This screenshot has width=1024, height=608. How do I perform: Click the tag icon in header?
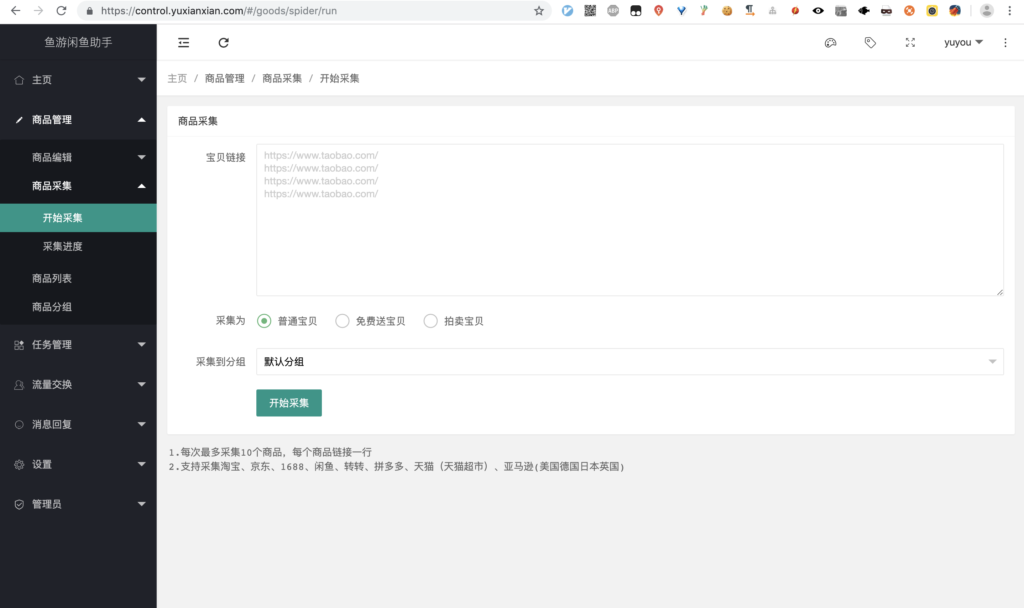coord(870,43)
